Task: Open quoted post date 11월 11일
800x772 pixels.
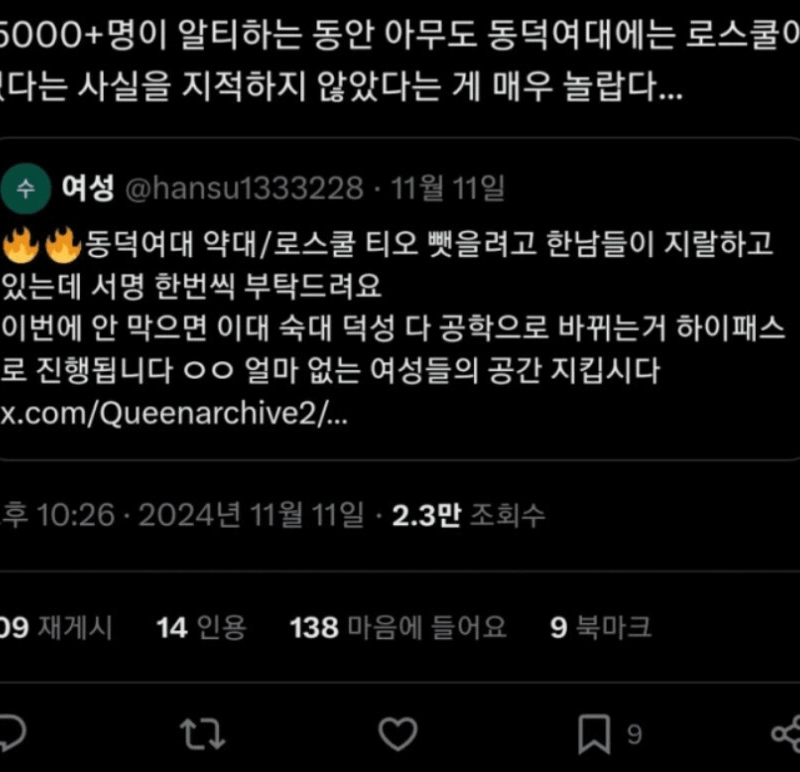Action: tap(447, 188)
